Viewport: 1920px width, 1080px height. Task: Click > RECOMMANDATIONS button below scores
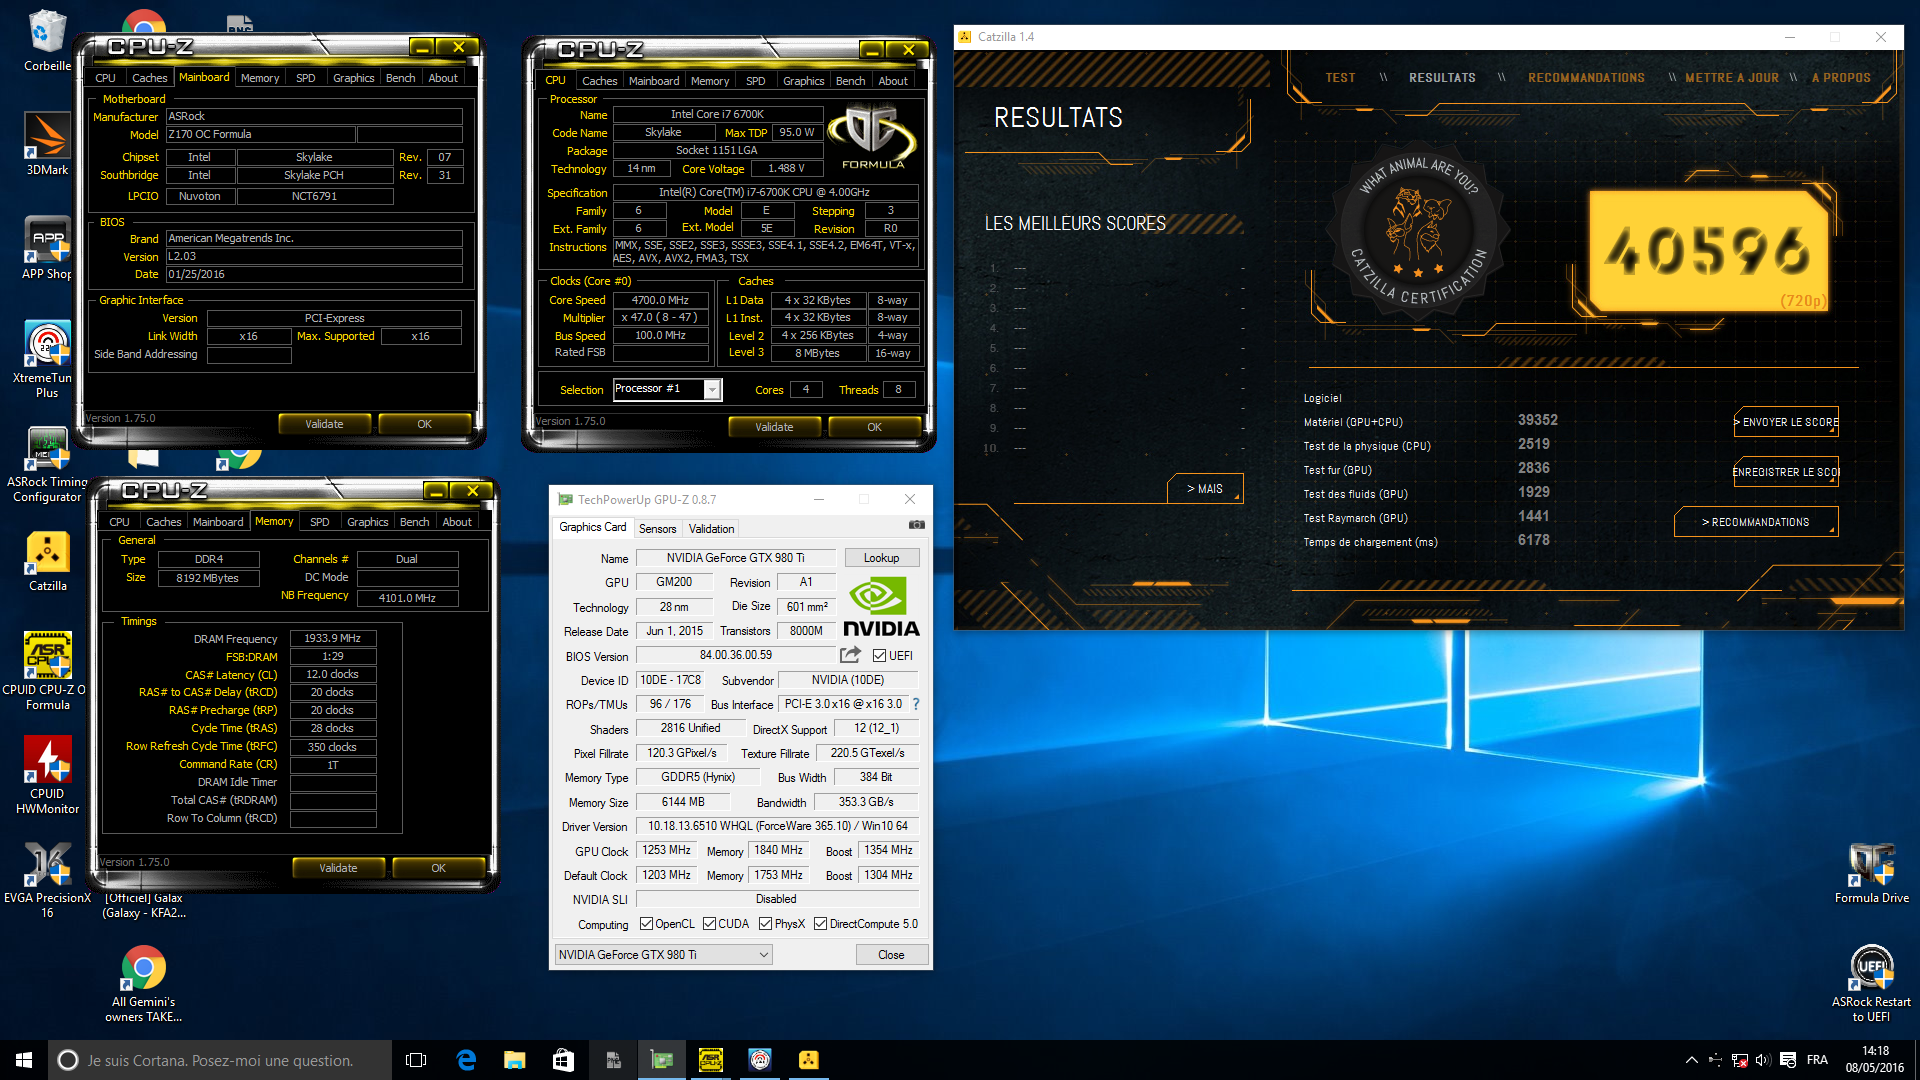pyautogui.click(x=1756, y=522)
